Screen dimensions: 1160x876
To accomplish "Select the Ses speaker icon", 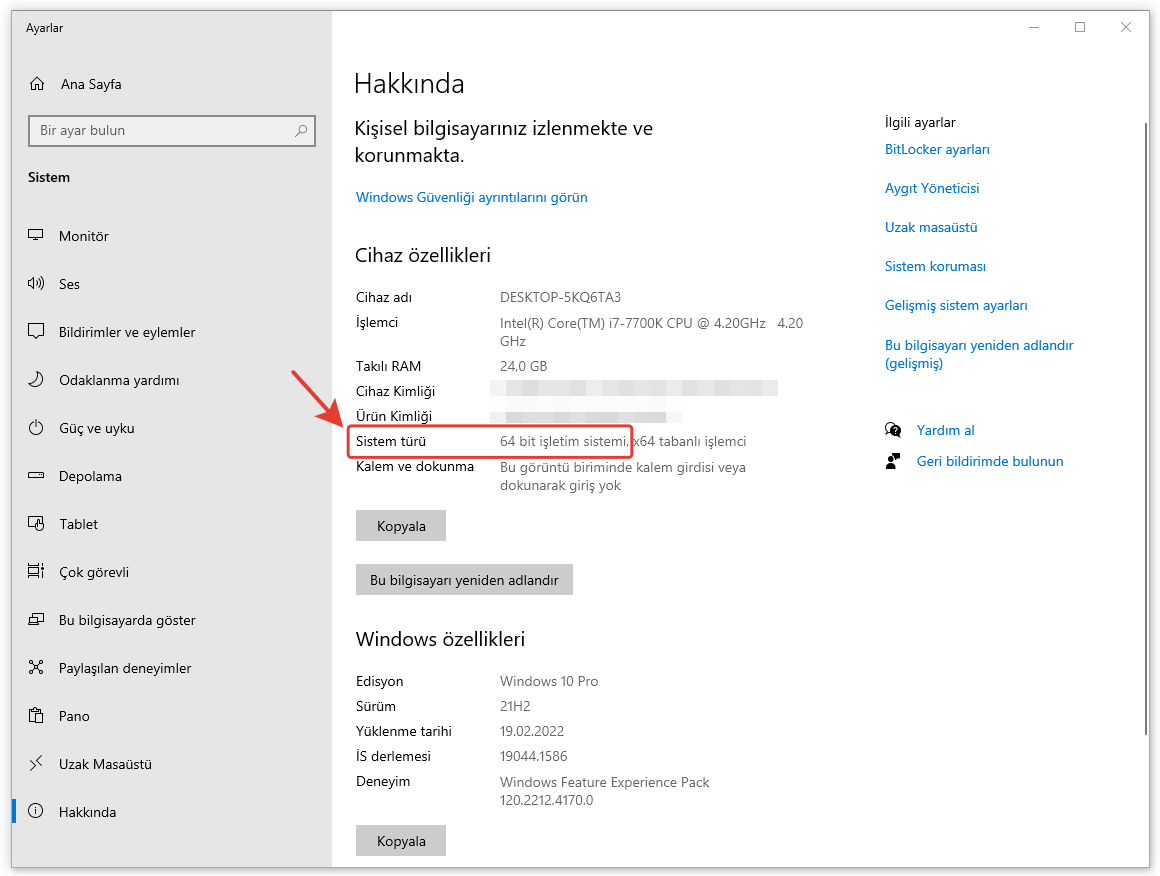I will [x=36, y=284].
